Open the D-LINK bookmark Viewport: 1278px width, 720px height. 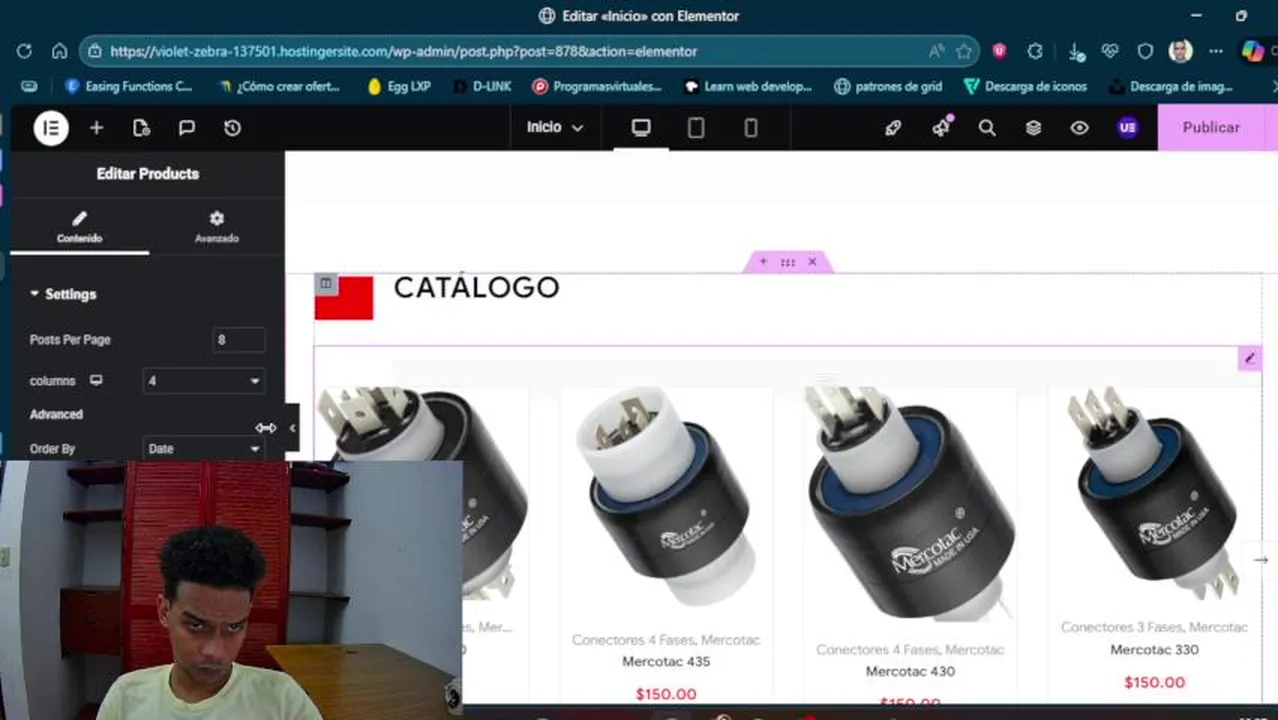482,87
